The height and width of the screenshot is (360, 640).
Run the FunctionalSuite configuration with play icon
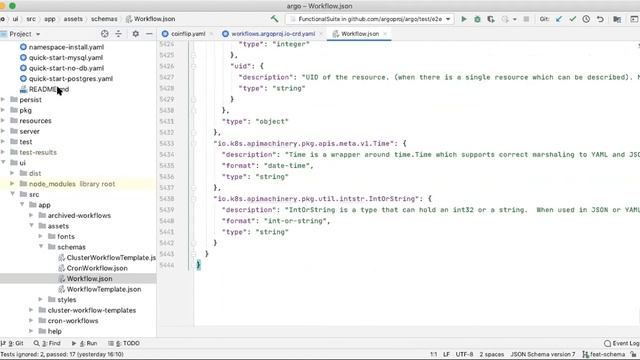click(x=464, y=19)
